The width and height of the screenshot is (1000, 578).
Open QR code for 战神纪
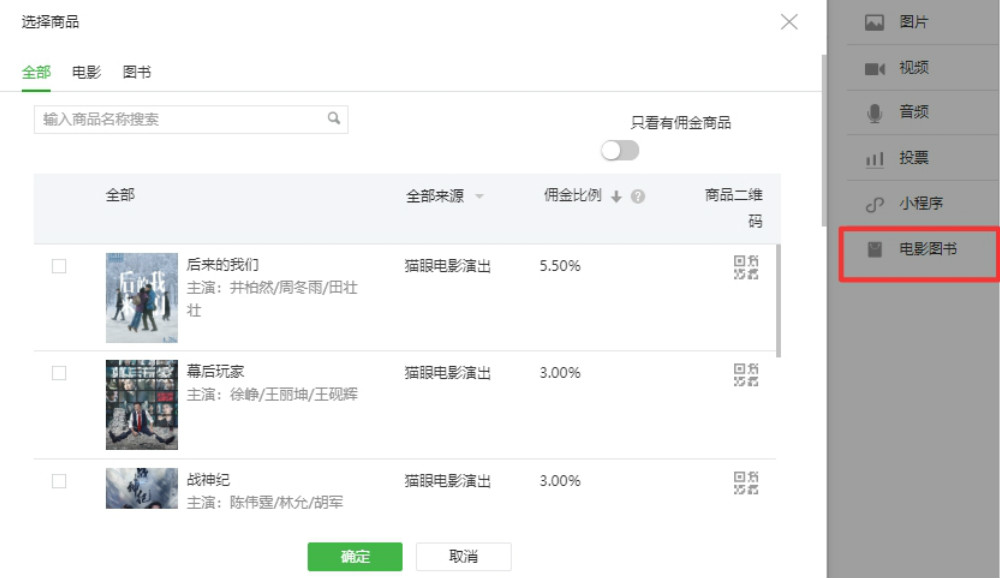point(746,482)
